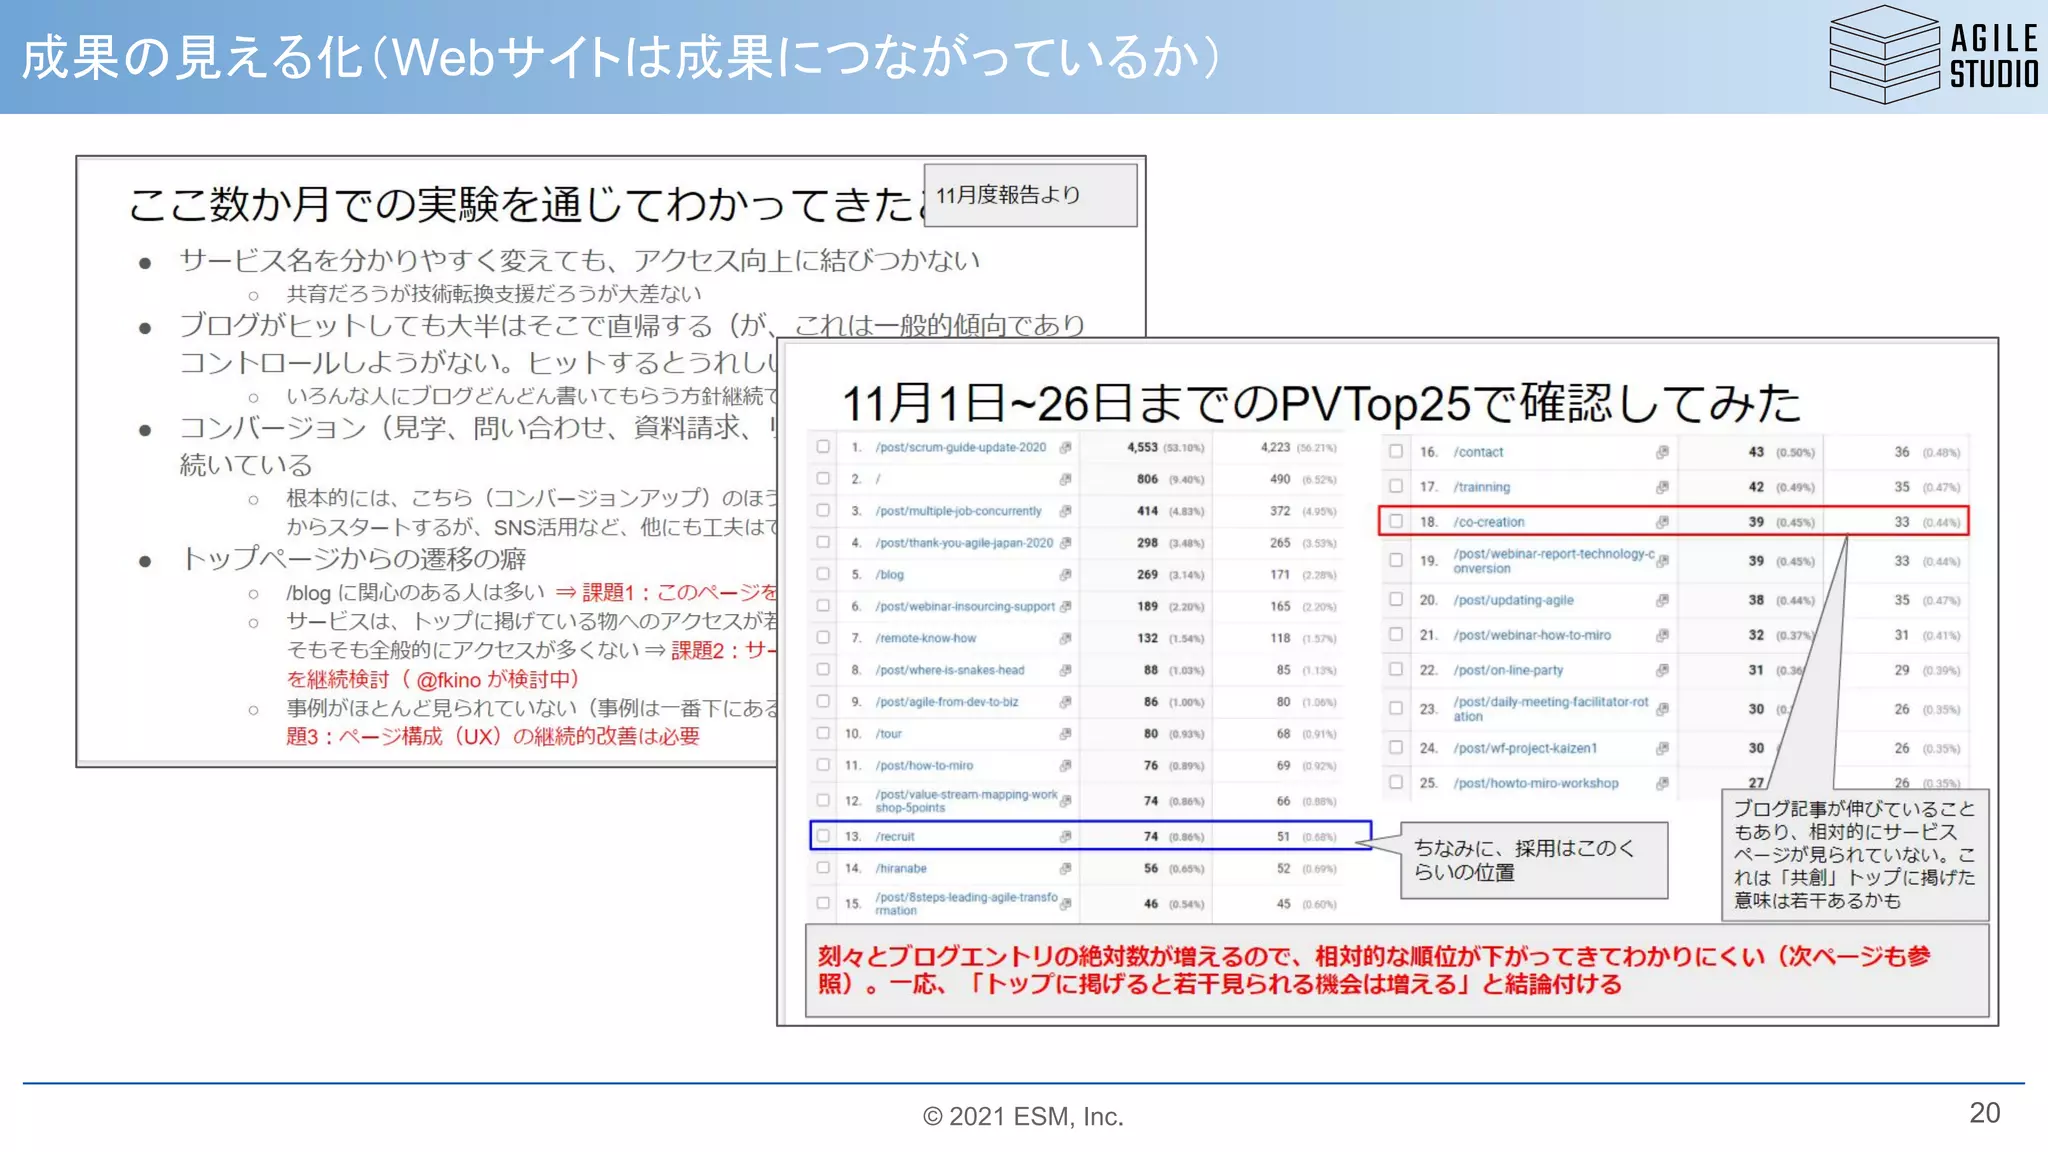
Task: Open the /recruit page link
Action: (x=895, y=837)
